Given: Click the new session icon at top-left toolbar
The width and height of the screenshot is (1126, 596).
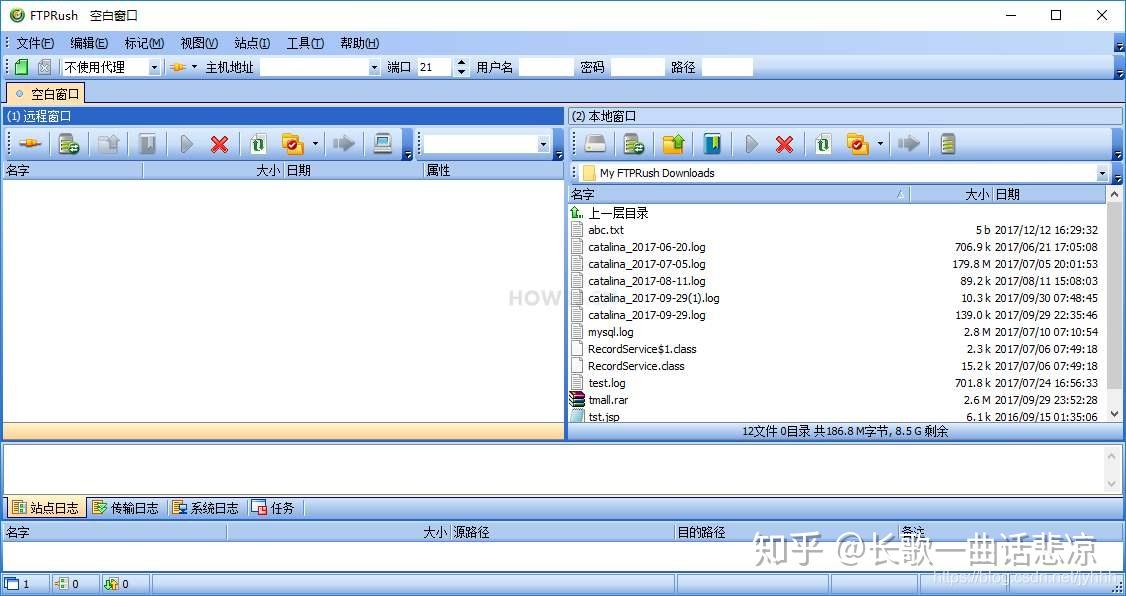Looking at the screenshot, I should [x=20, y=66].
